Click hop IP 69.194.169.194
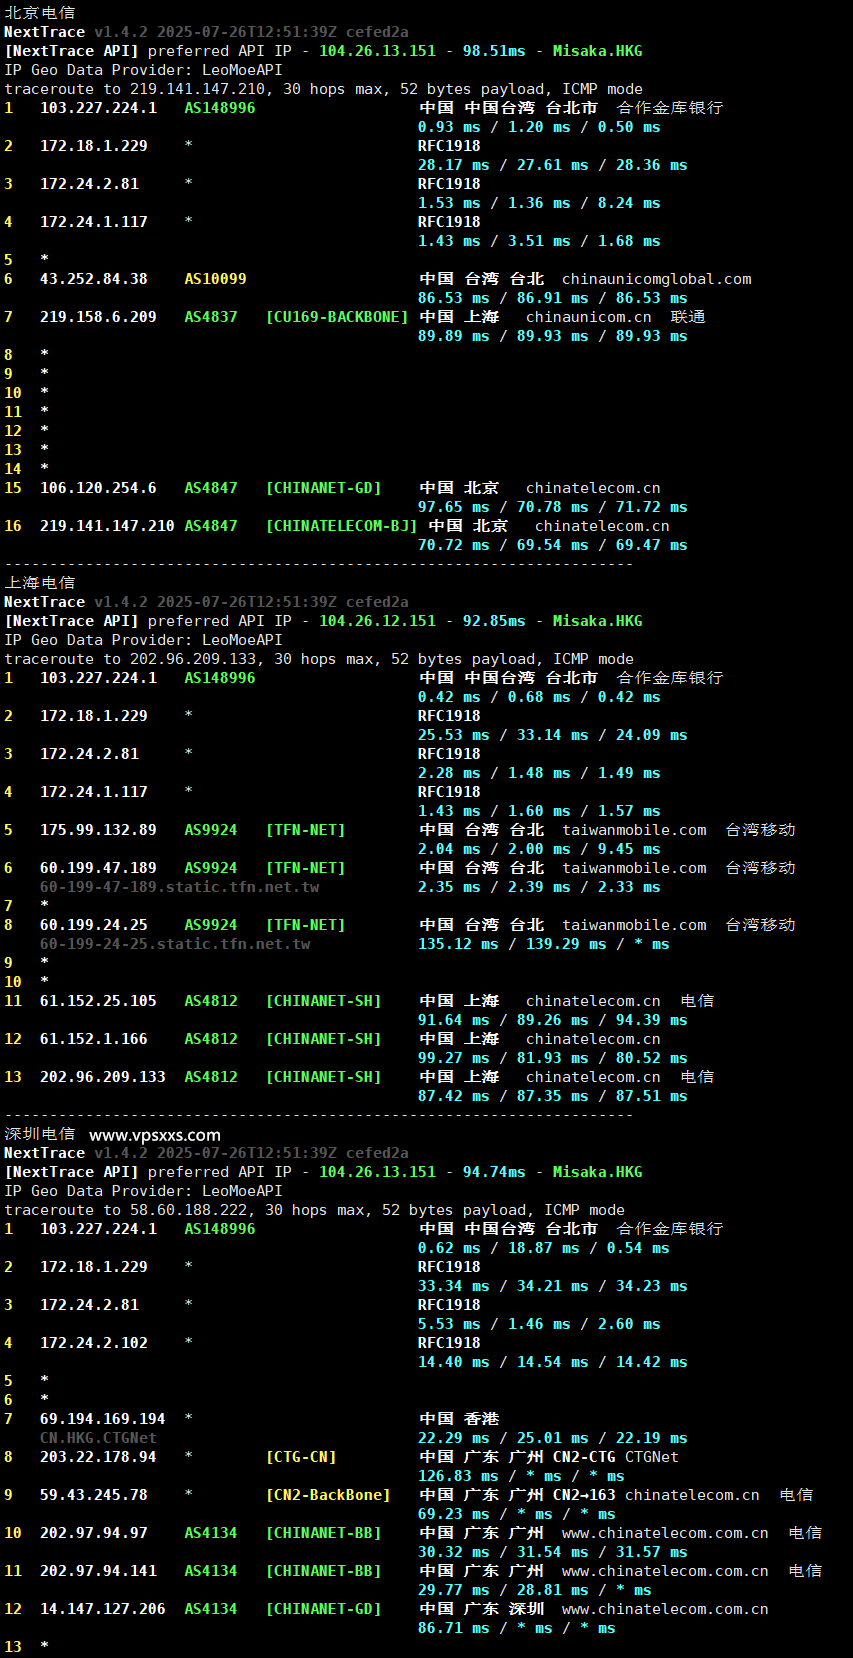This screenshot has height=1658, width=853. 103,1419
